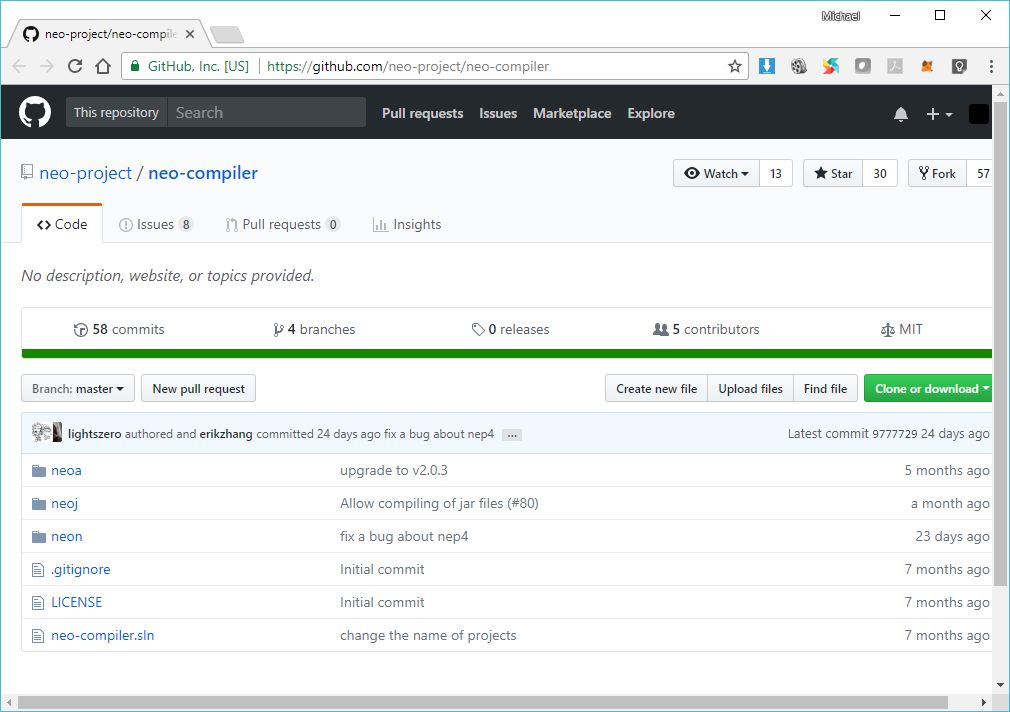Click the MetaMask fox extension icon
Viewport: 1010px width, 712px height.
[927, 66]
